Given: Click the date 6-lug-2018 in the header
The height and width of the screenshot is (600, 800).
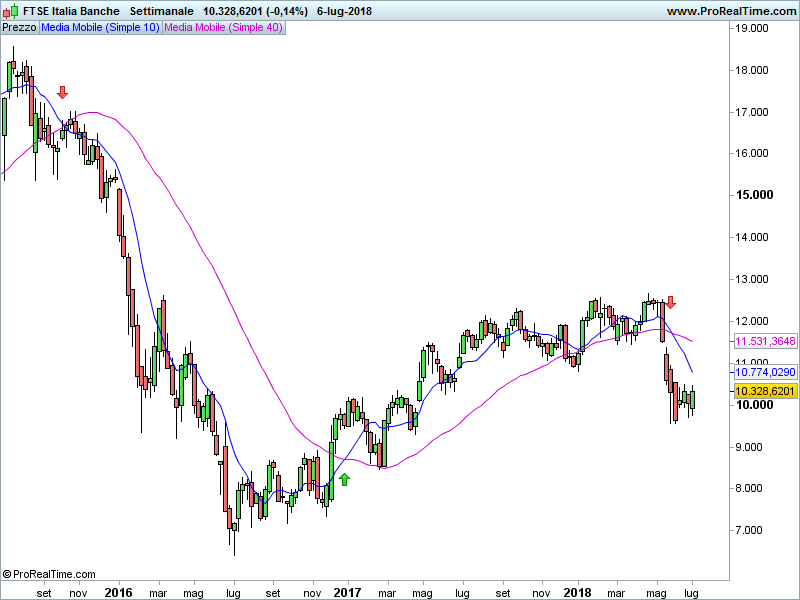Looking at the screenshot, I should pos(344,11).
